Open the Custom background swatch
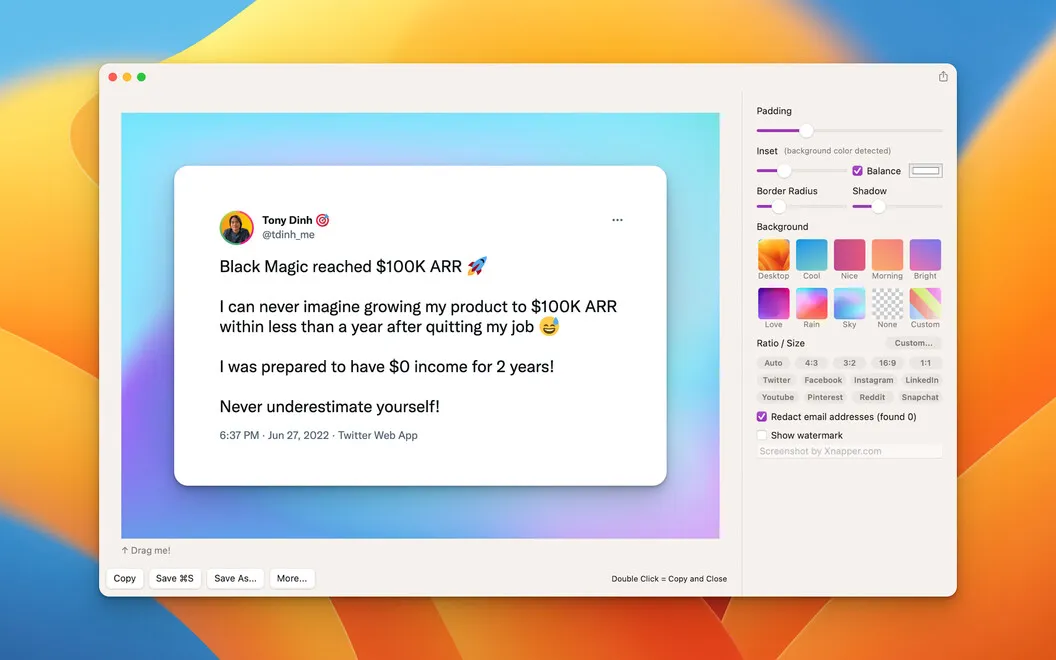The width and height of the screenshot is (1056, 660). [925, 303]
